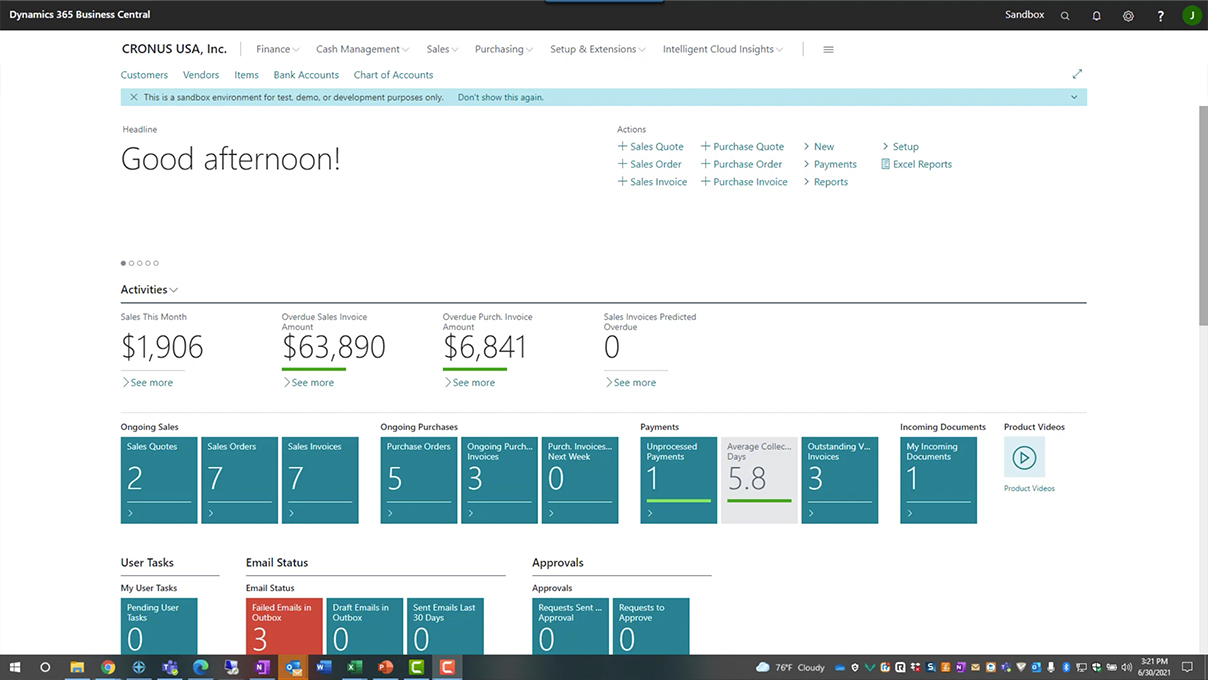
Task: Expand the Finance menu
Action: 278,49
